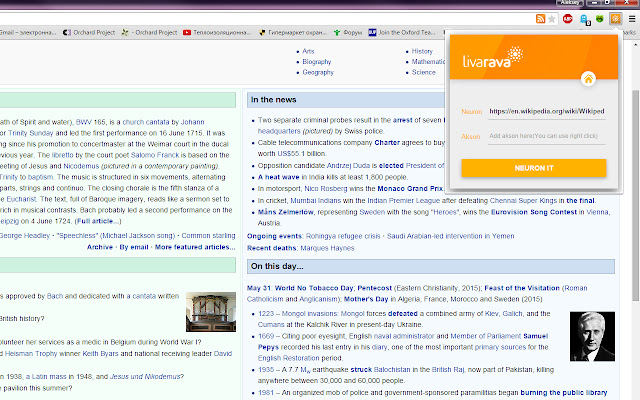Viewport: 640px width, 400px height.
Task: Click the Neuron URL input field
Action: (546, 110)
